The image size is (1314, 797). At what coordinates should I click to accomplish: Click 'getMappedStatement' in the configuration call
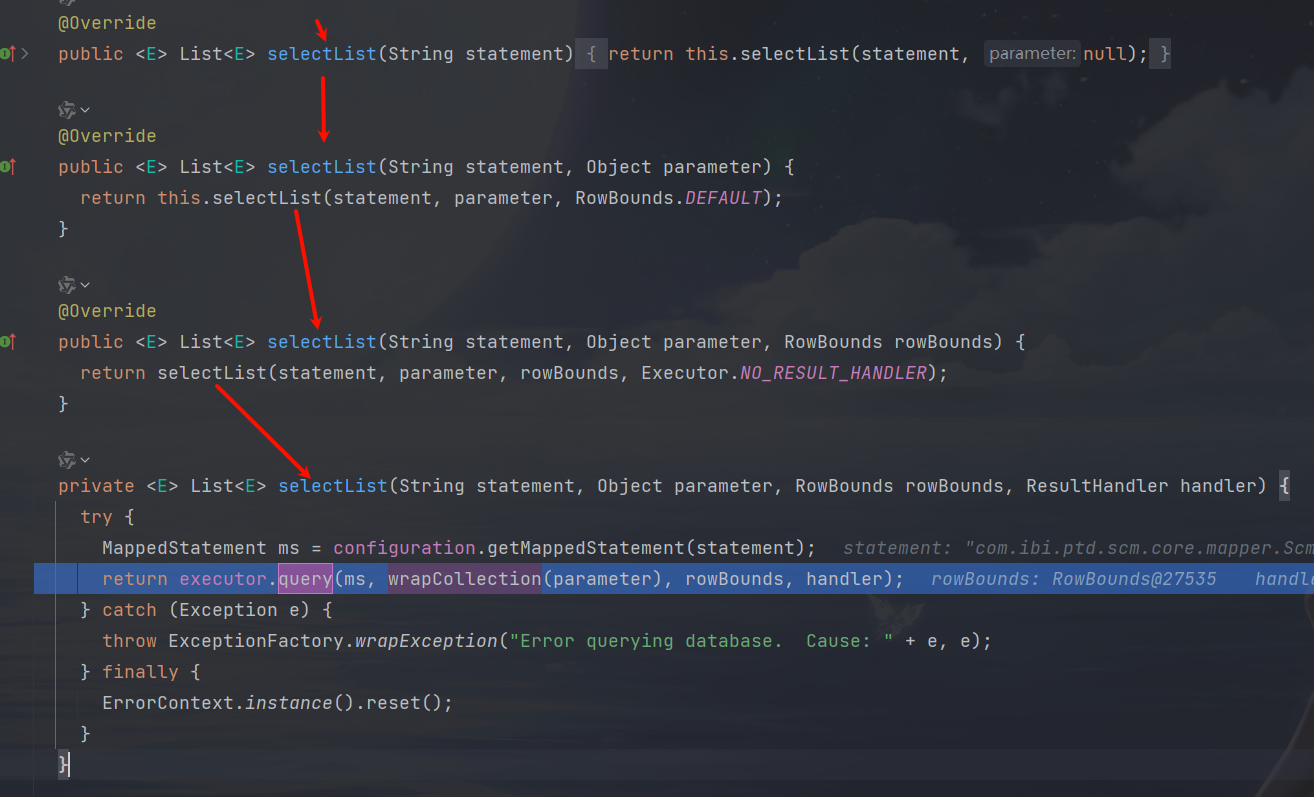coord(588,548)
